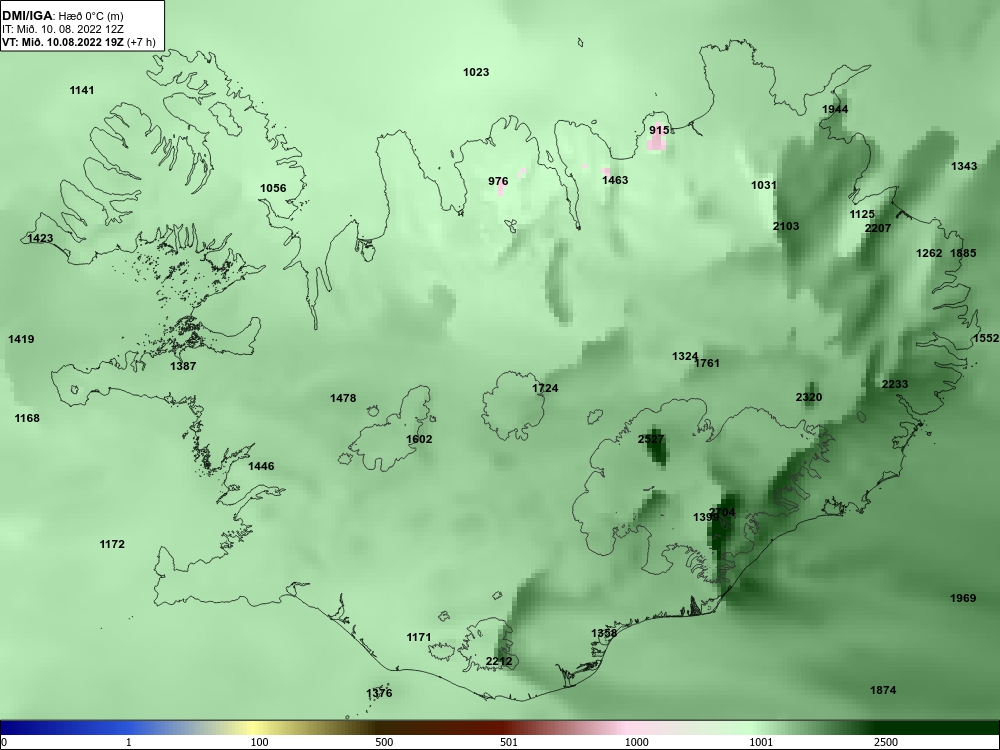Click the 1000 label on the colour scale

636,742
